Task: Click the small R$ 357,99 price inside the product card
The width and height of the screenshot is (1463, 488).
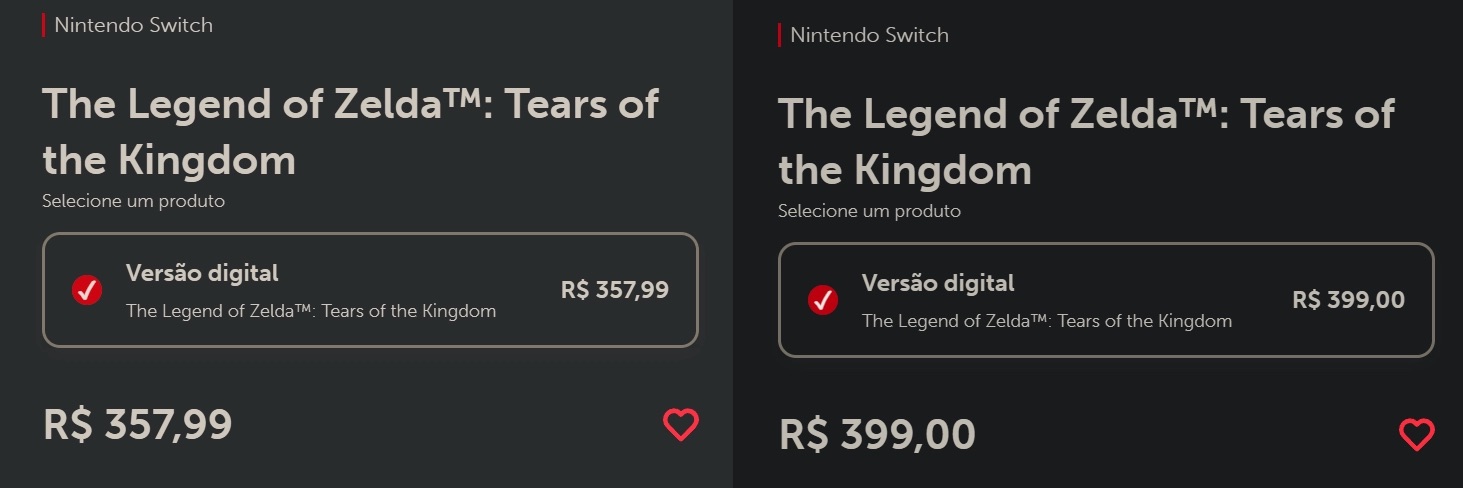Action: click(x=615, y=290)
